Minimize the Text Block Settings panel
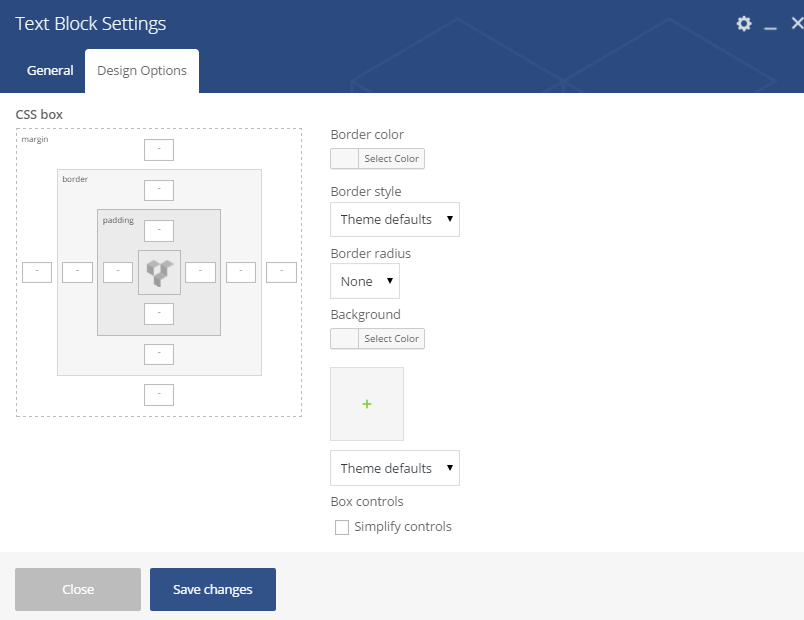Viewport: 804px width, 620px height. (x=770, y=25)
